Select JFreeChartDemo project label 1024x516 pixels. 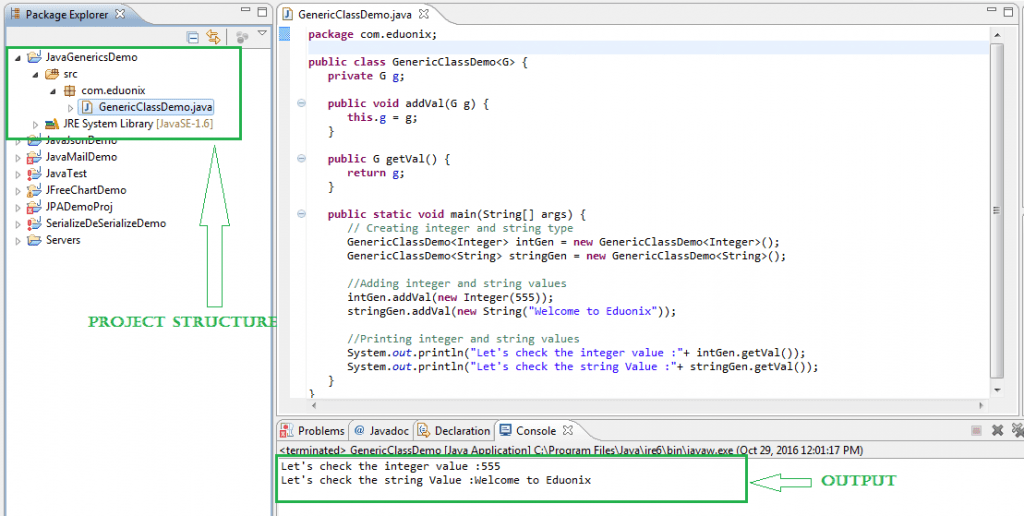click(x=86, y=190)
